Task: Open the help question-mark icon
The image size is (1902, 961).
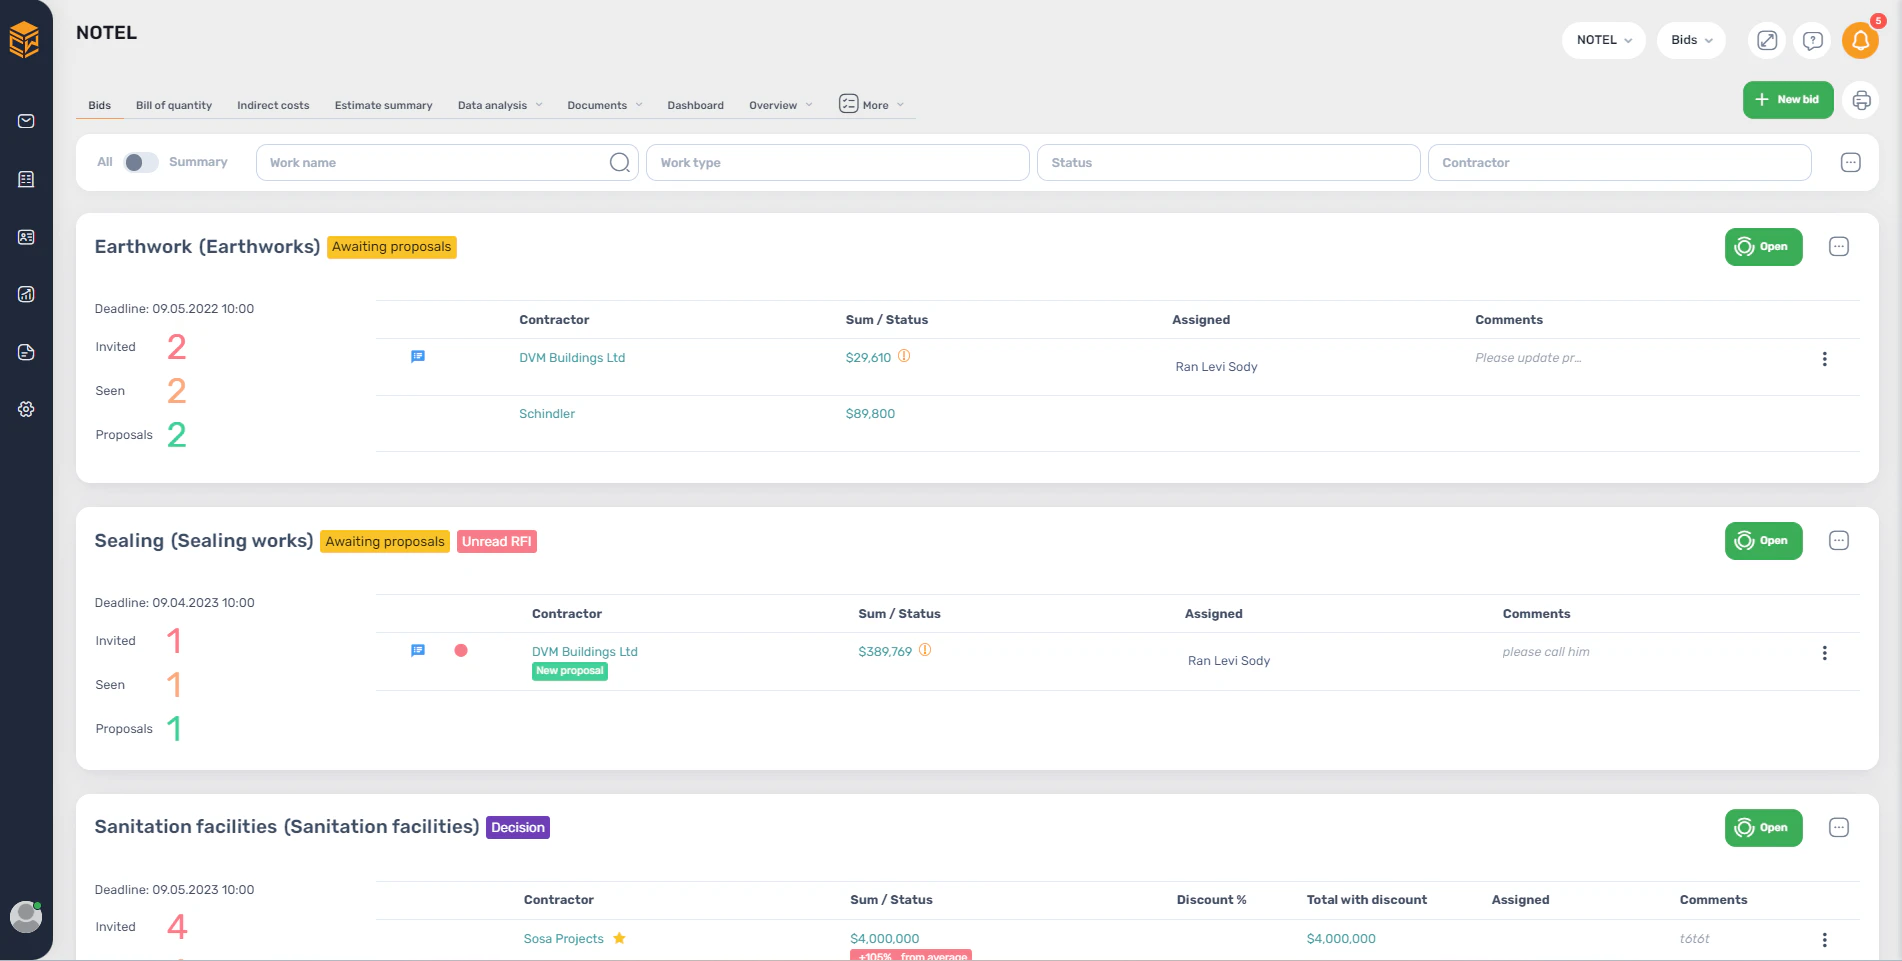Action: click(1813, 40)
